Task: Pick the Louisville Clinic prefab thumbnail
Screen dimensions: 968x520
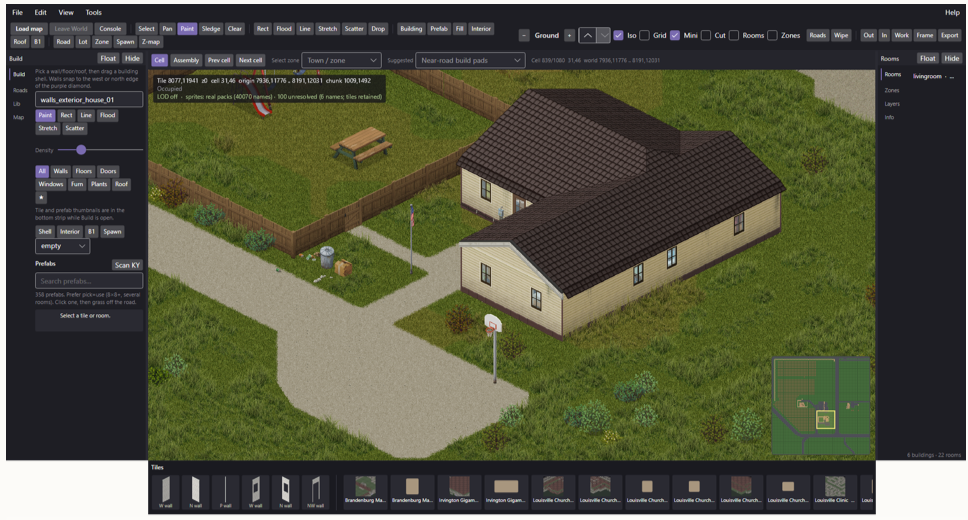Action: 835,490
